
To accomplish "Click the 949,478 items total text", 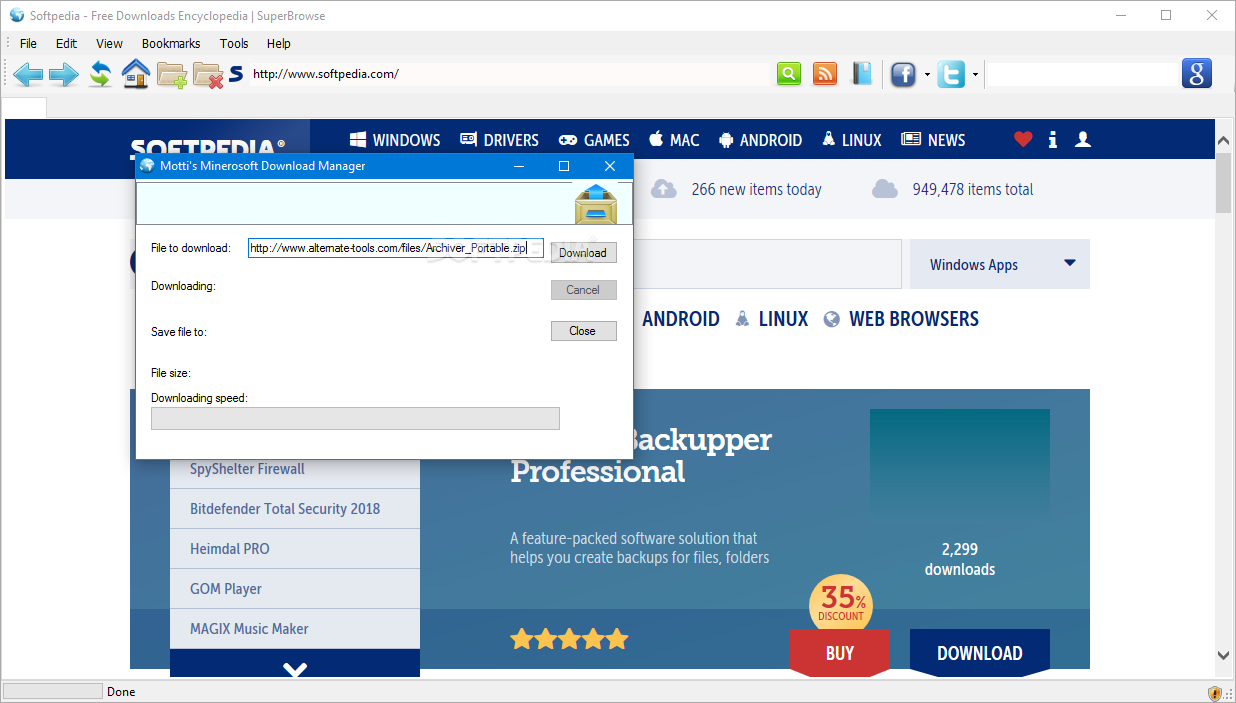I will click(x=973, y=189).
